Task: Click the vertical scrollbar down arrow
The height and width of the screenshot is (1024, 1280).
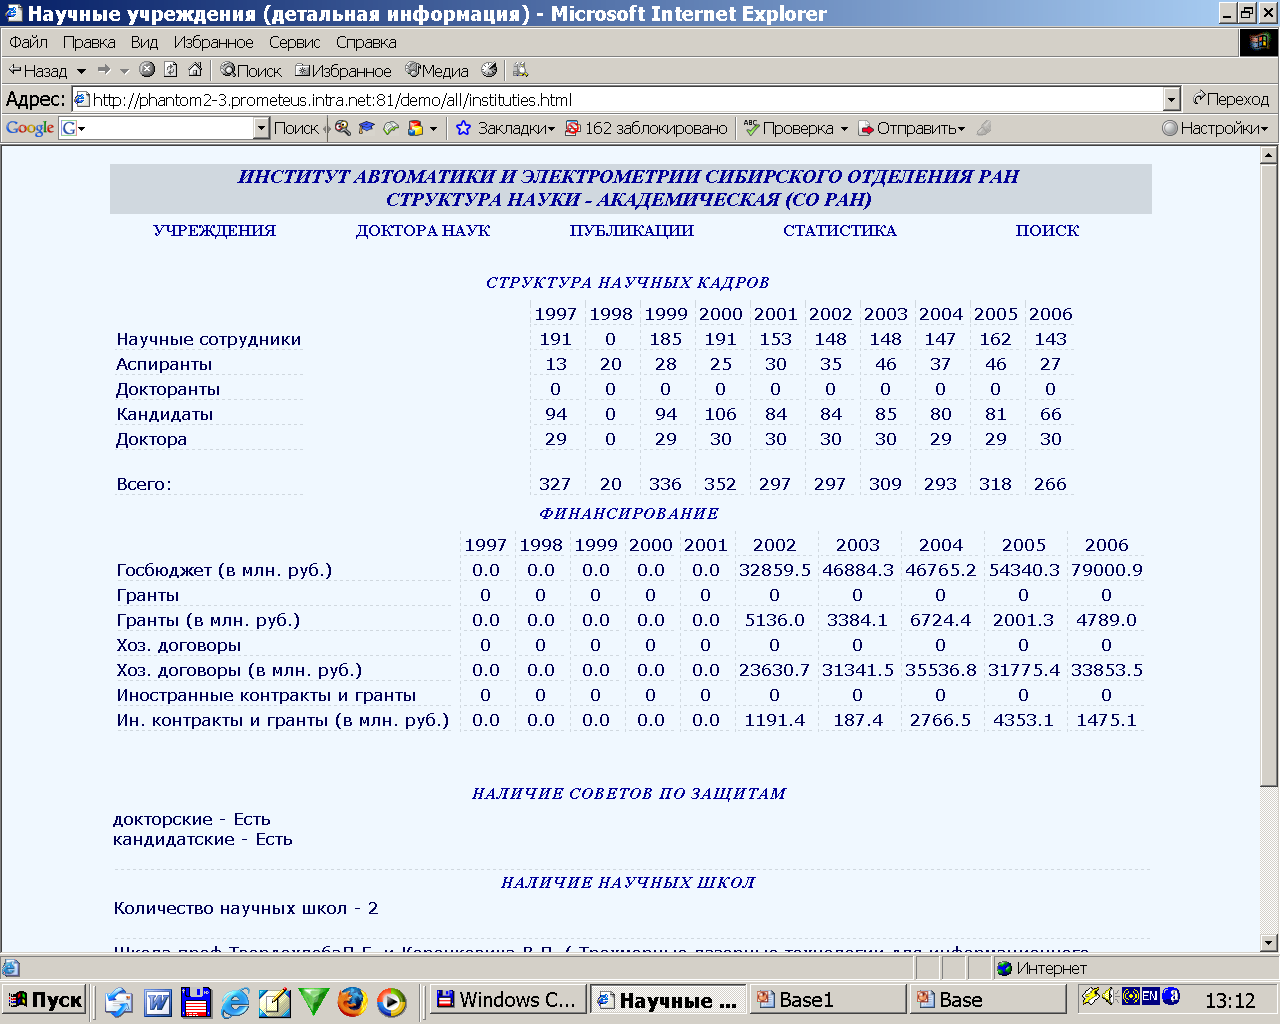Action: pyautogui.click(x=1269, y=942)
